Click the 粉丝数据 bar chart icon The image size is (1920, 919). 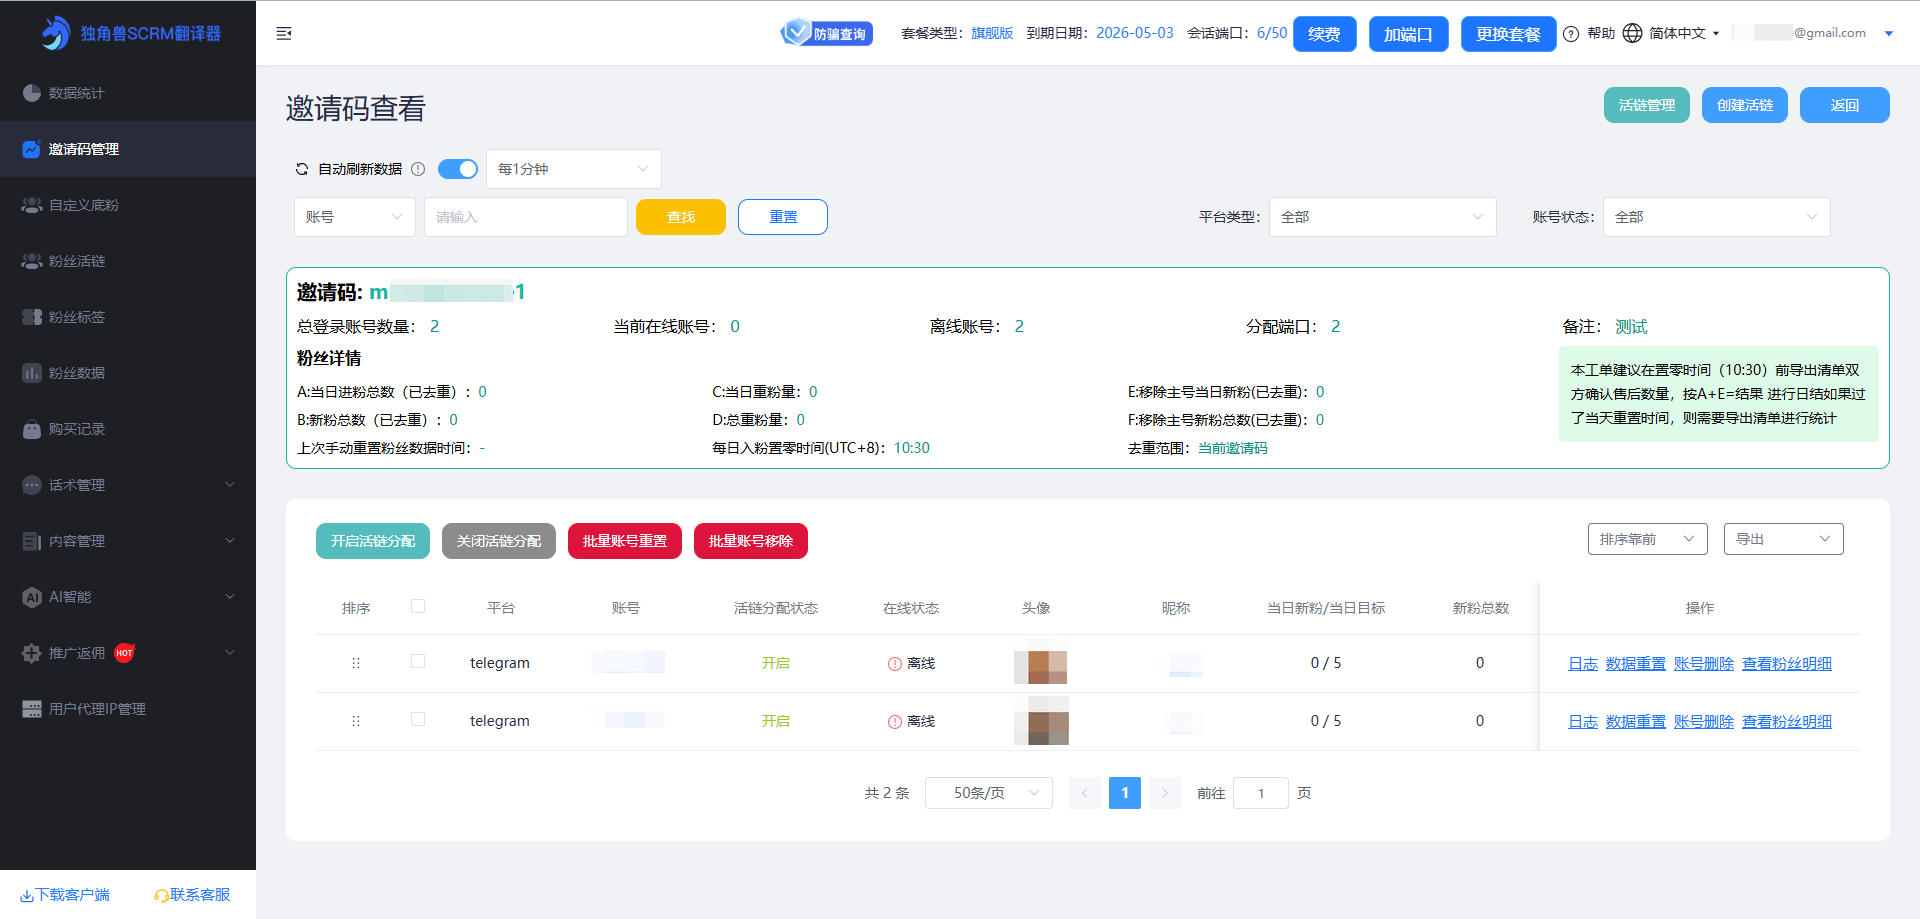[x=32, y=373]
